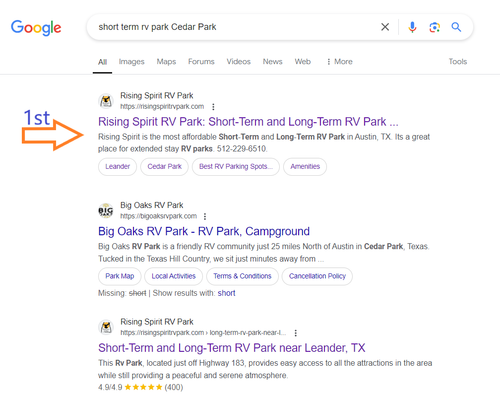Open the Tools search options

(458, 62)
